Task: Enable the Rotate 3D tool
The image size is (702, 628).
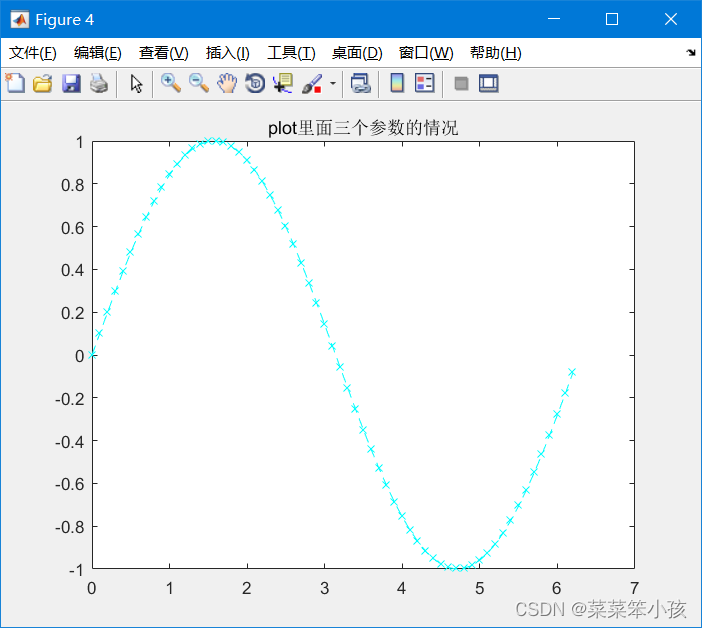Action: (255, 83)
